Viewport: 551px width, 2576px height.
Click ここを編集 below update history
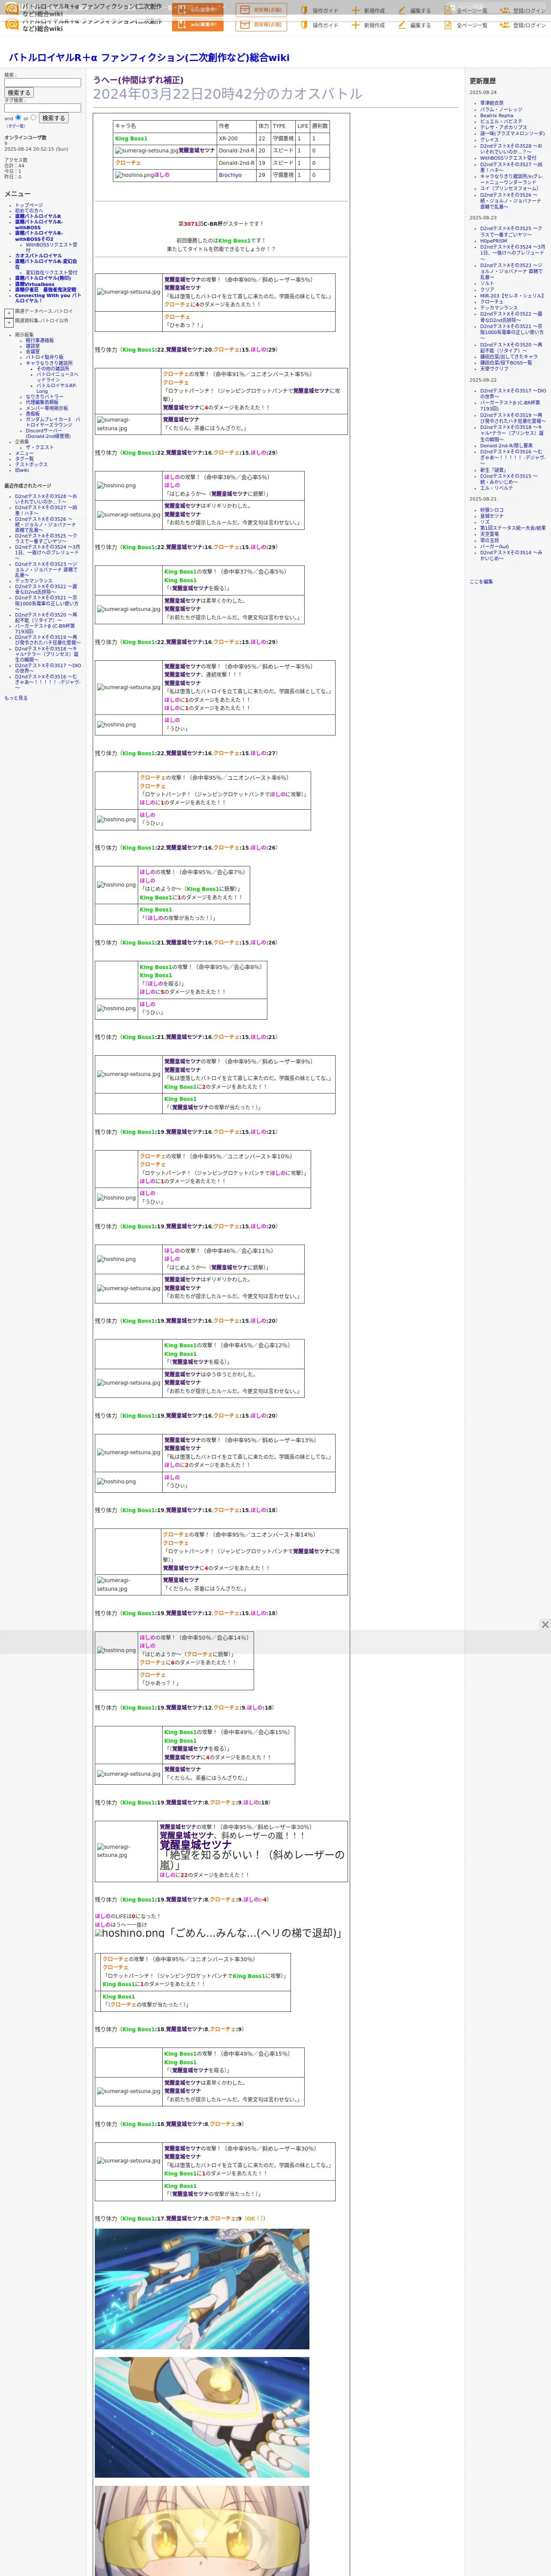pyautogui.click(x=481, y=582)
